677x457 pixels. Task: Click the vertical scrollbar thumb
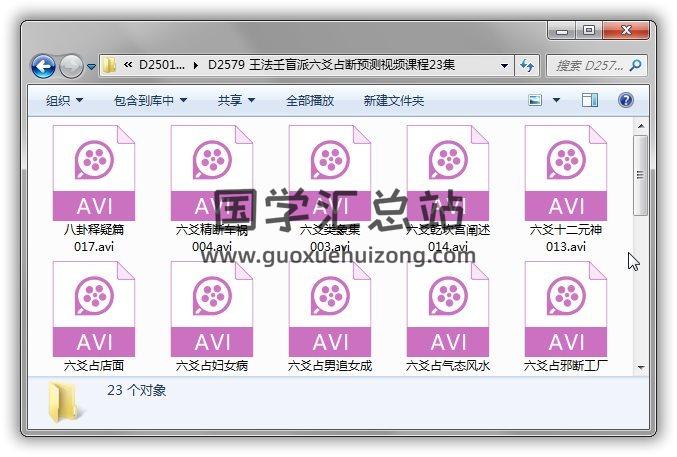pos(641,175)
